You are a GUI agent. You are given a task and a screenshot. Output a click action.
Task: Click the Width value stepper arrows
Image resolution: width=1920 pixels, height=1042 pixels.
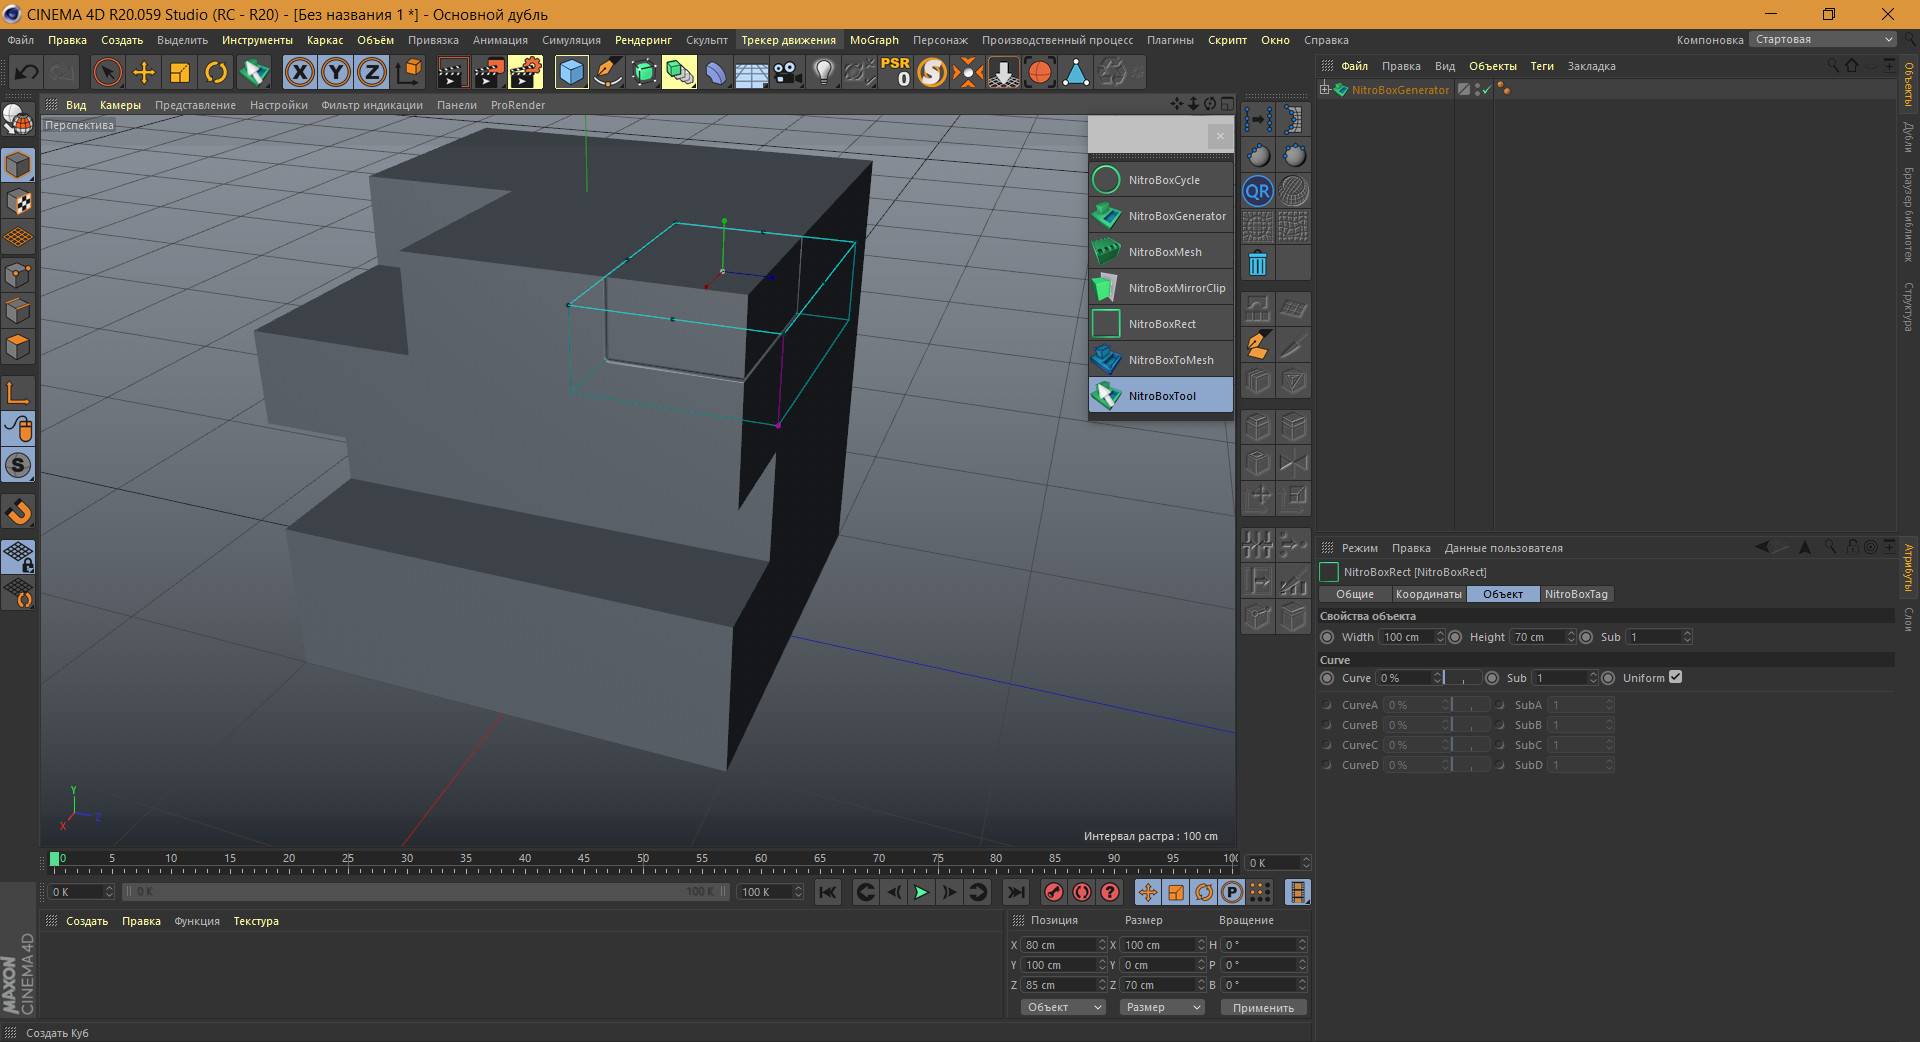pyautogui.click(x=1440, y=637)
